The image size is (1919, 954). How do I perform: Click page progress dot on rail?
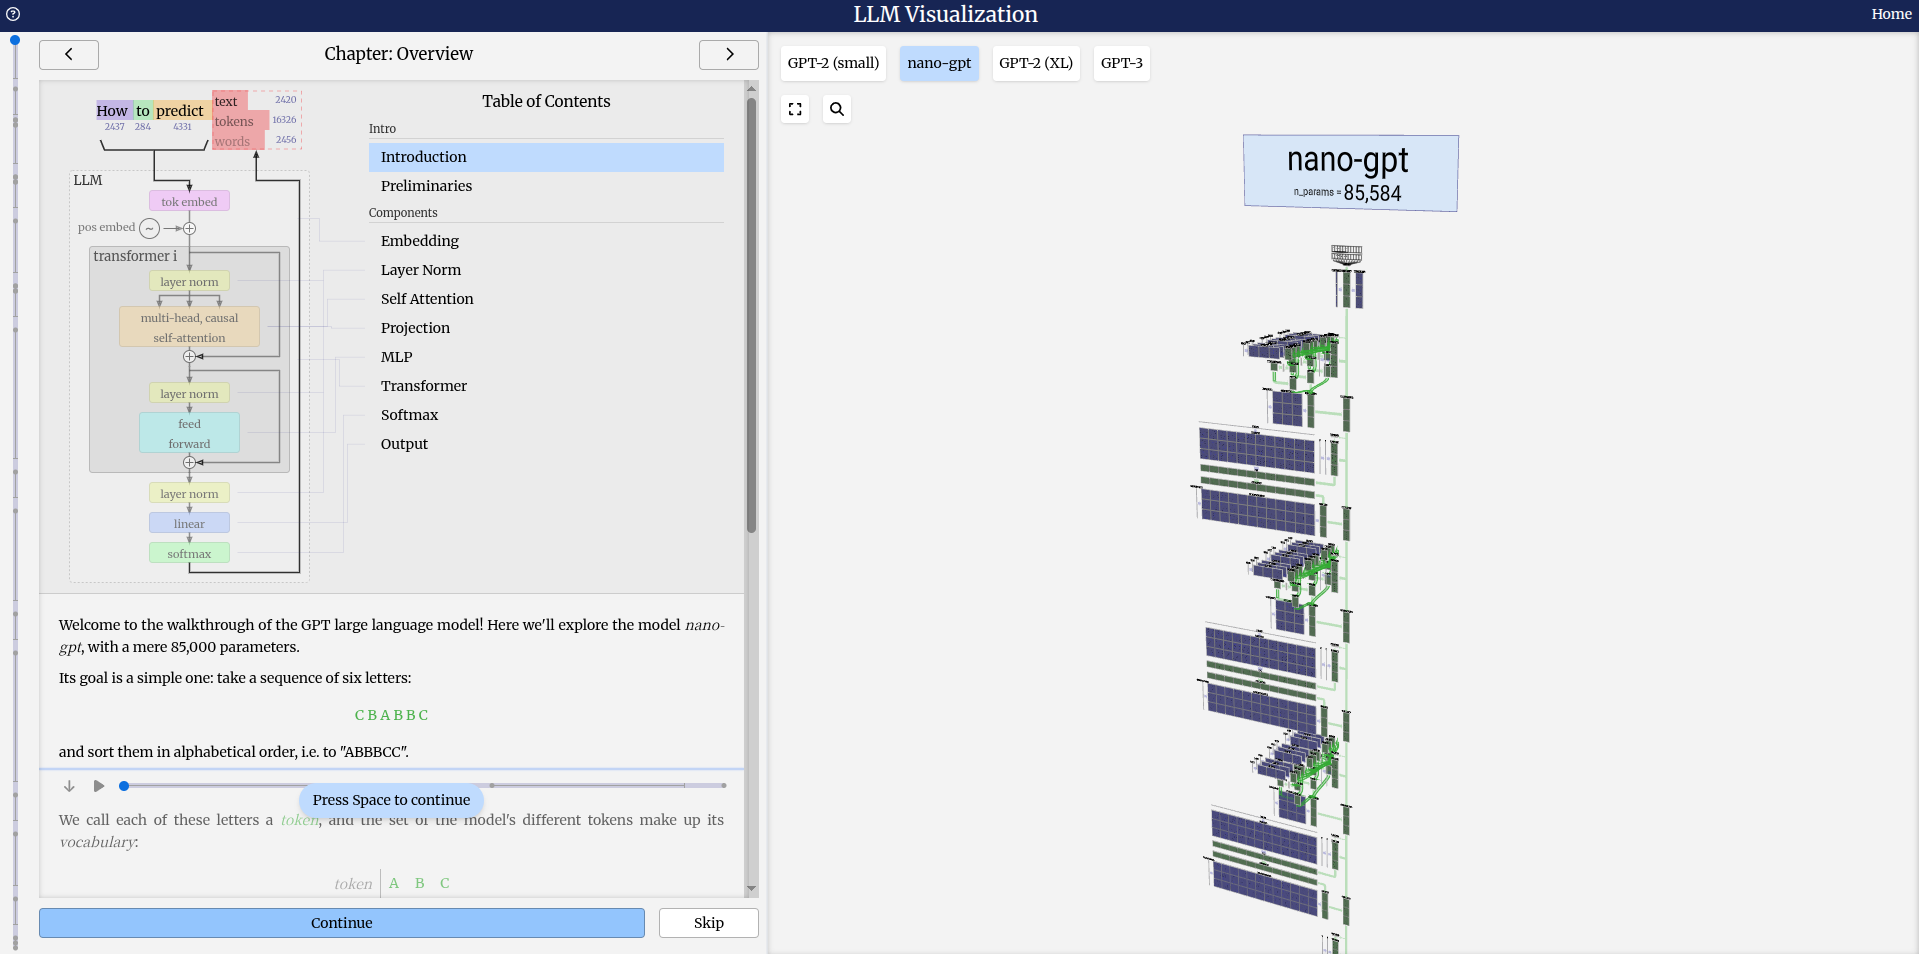click(15, 40)
